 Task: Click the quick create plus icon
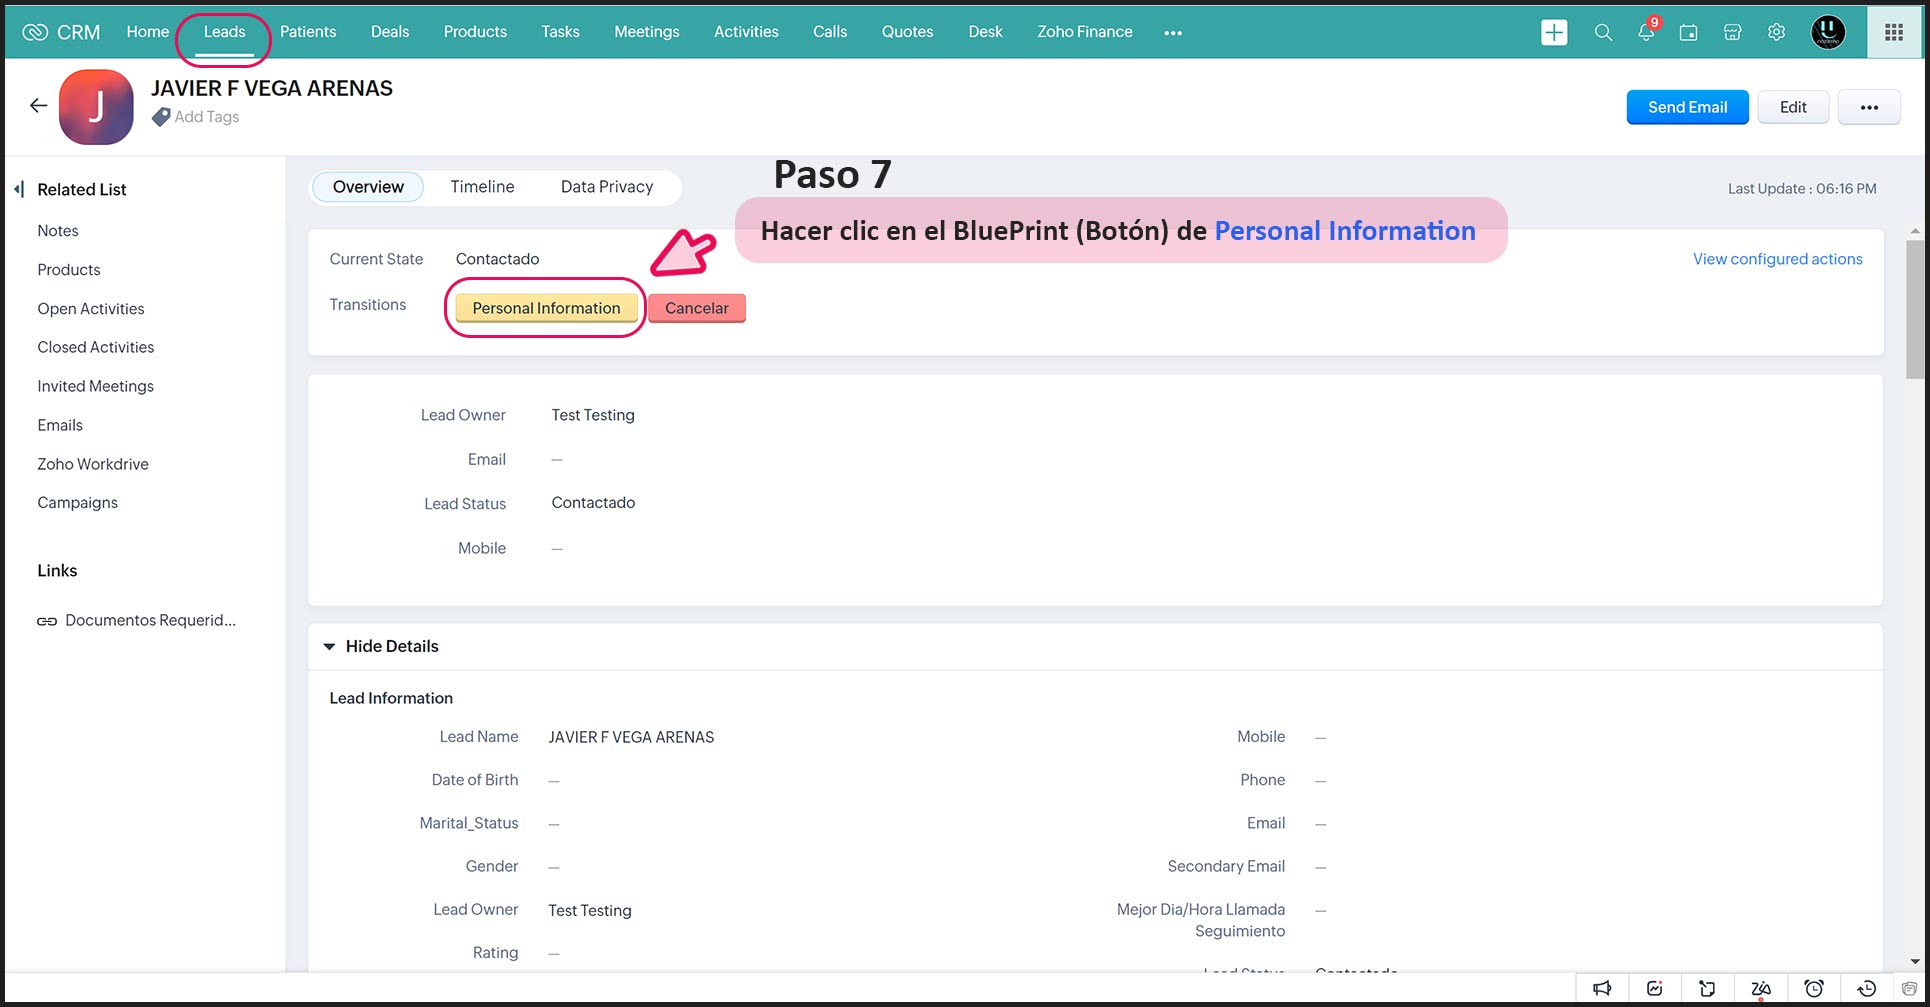tap(1554, 32)
